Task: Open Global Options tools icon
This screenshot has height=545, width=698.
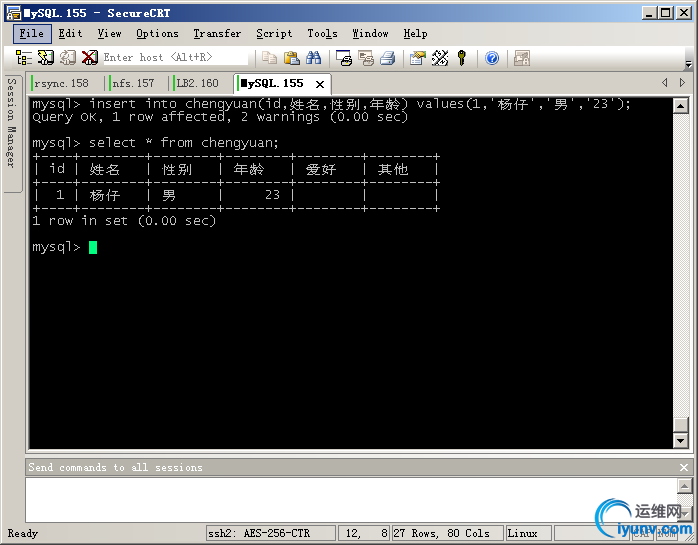Action: pyautogui.click(x=440, y=58)
